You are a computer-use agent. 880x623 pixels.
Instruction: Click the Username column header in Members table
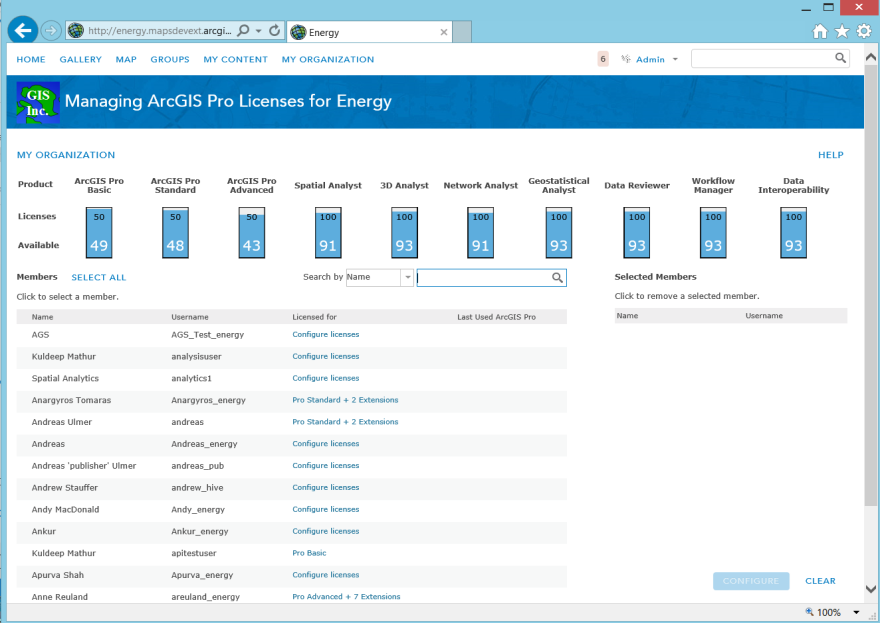[x=190, y=317]
